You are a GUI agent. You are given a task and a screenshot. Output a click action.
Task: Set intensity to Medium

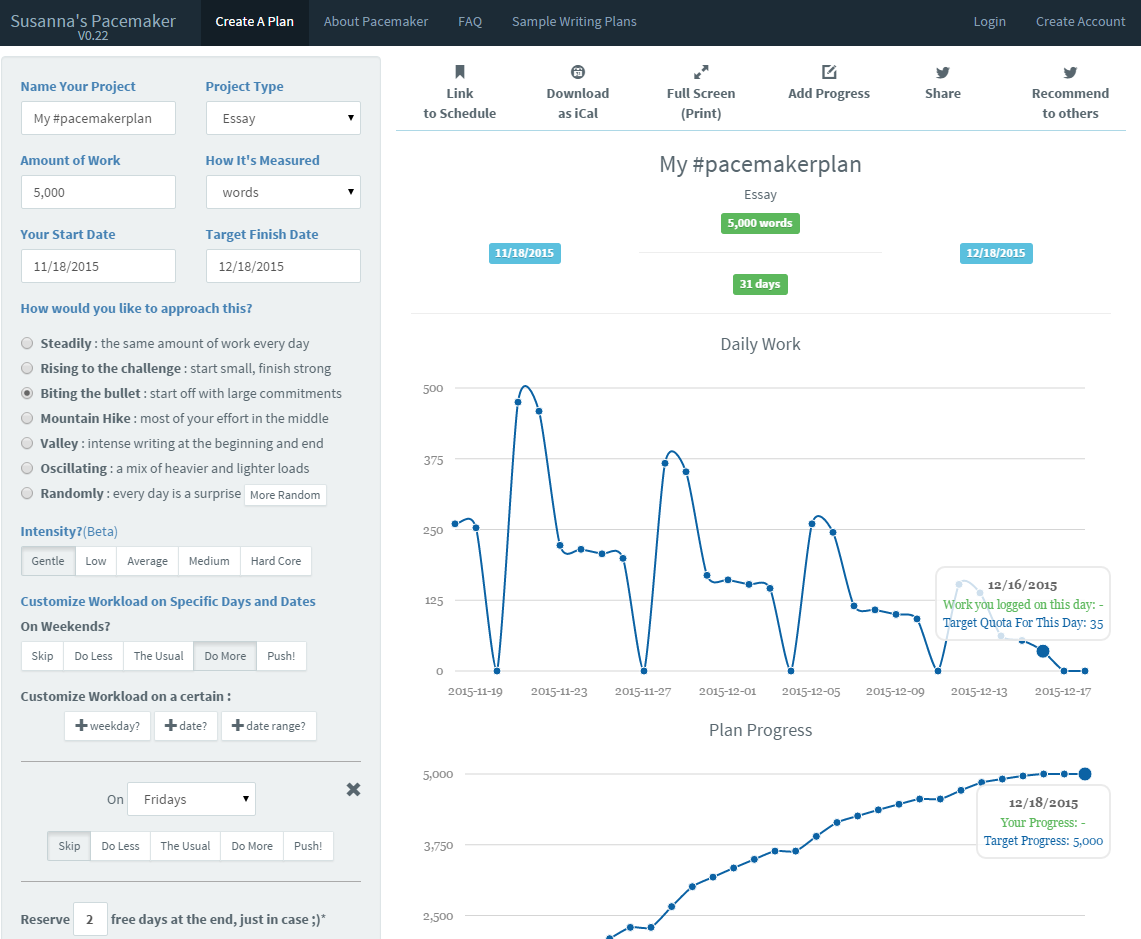(210, 561)
